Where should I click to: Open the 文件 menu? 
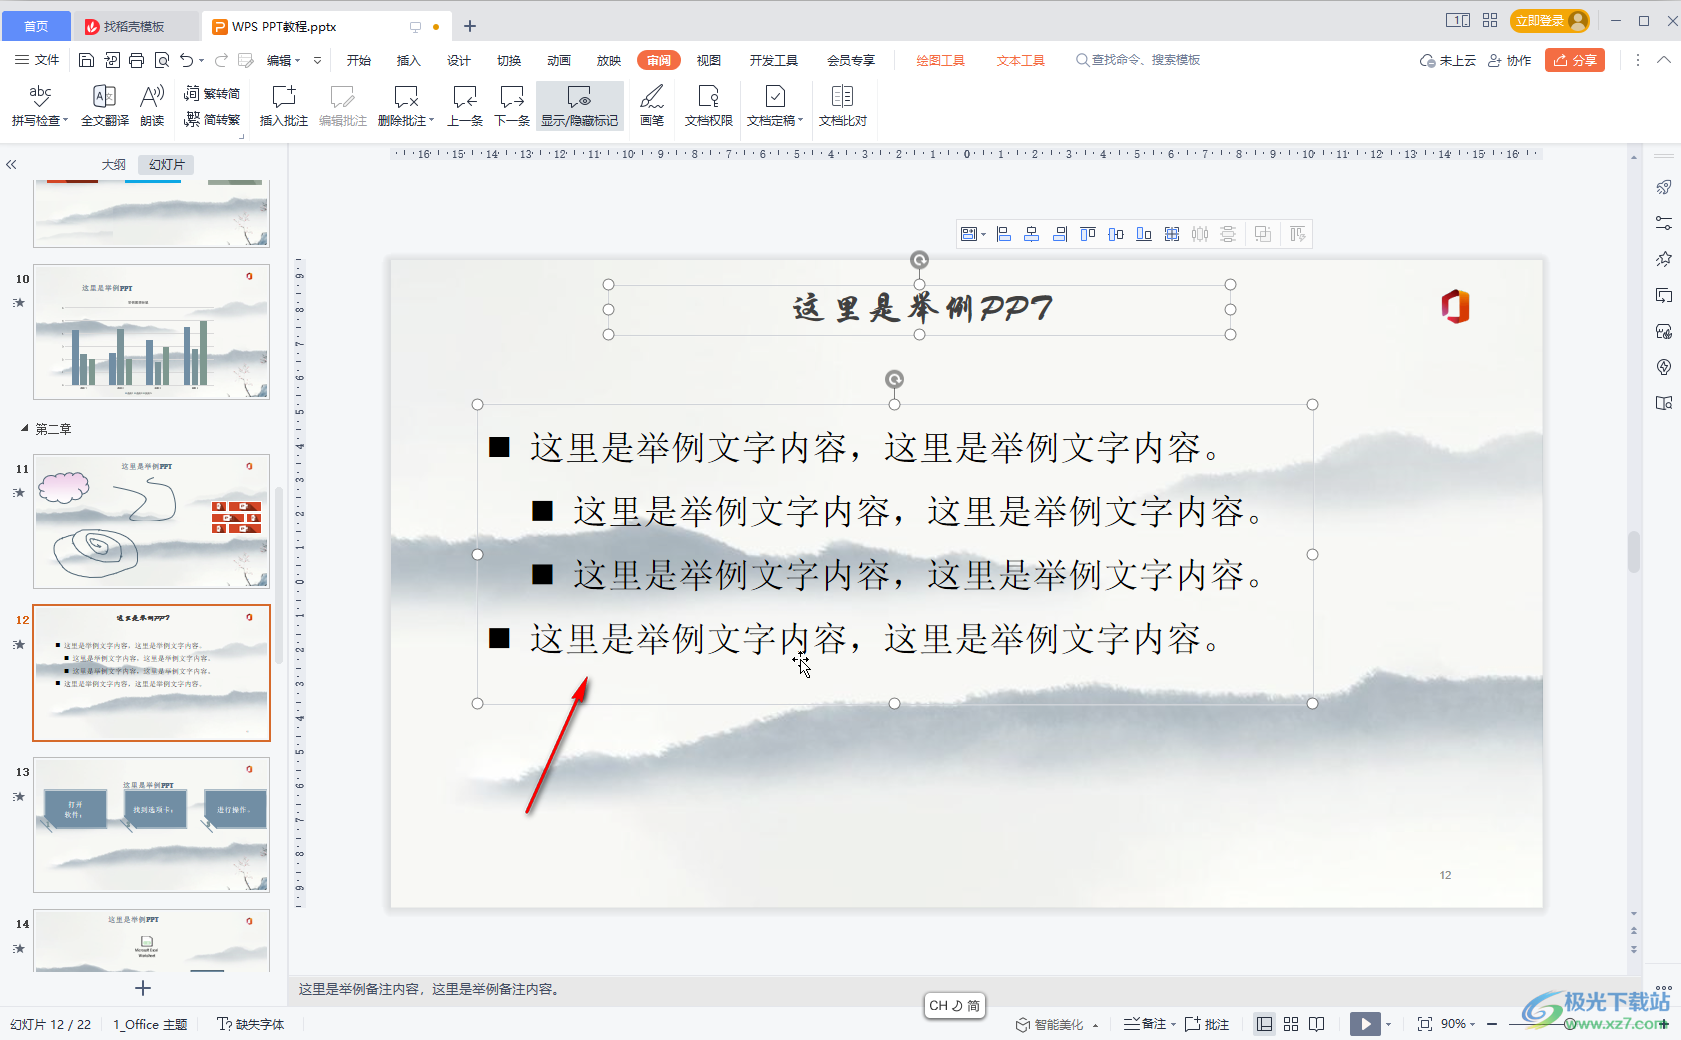[x=37, y=60]
